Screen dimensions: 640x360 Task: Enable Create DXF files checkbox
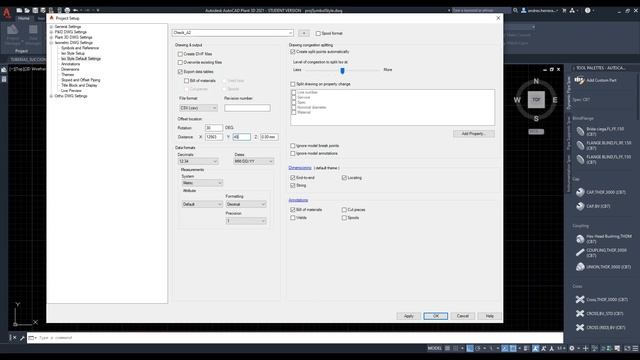(x=180, y=54)
